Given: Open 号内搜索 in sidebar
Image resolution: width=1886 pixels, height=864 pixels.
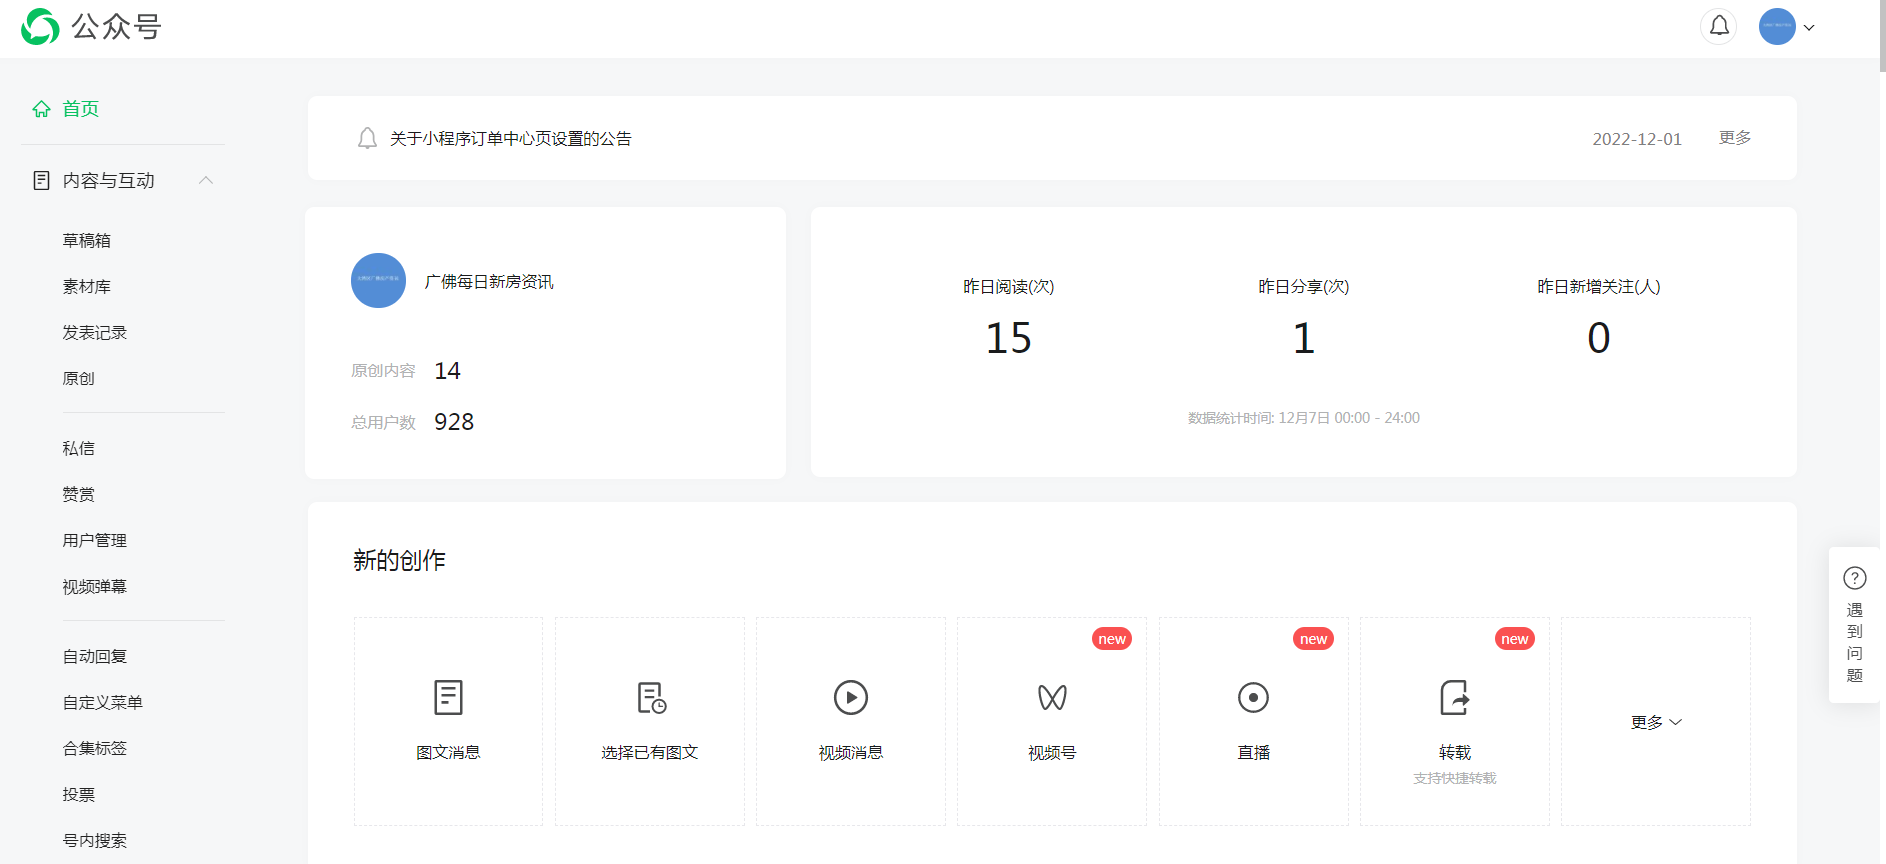Looking at the screenshot, I should click(95, 841).
